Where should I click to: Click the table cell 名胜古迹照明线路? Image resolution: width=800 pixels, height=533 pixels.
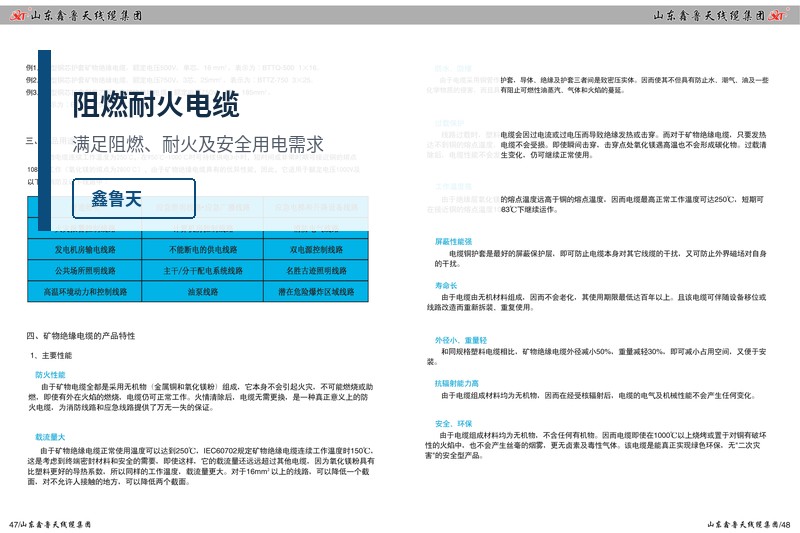(x=316, y=270)
